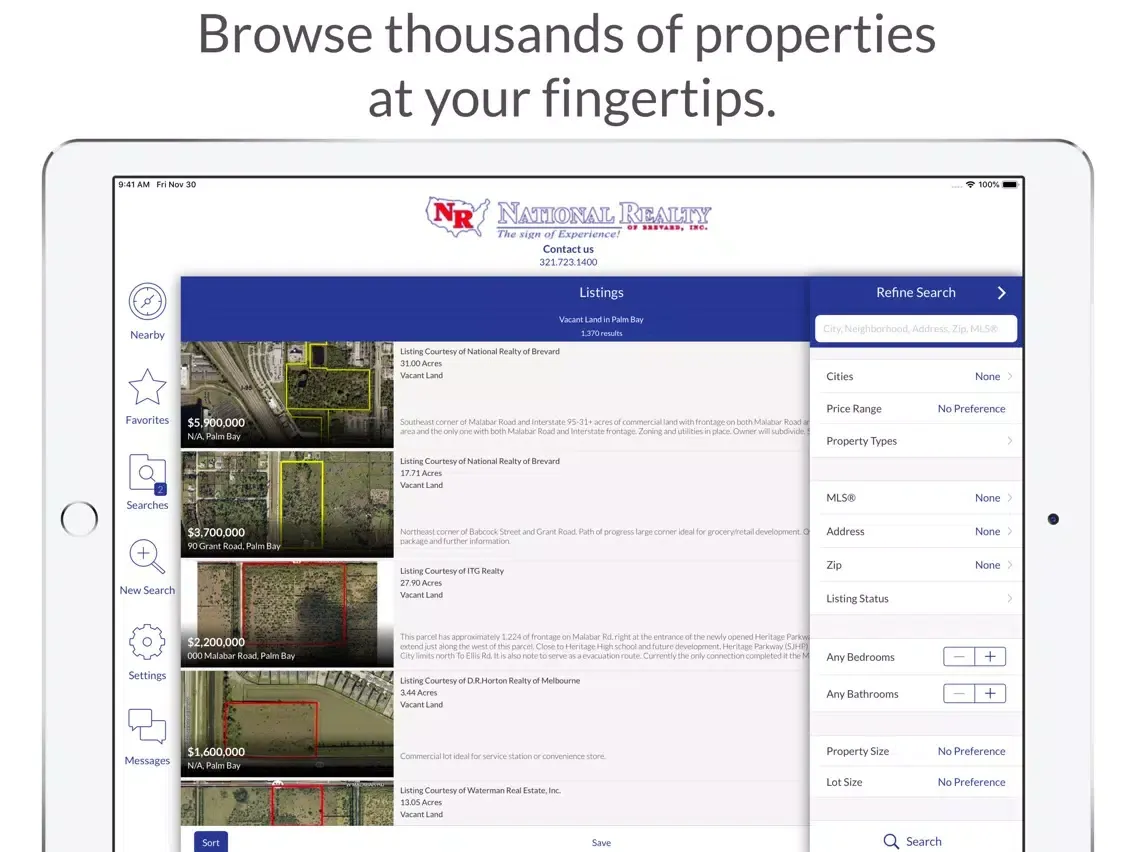This screenshot has width=1136, height=852.
Task: Click 'Listing Courtesy of ITG Realty'
Action: pos(452,571)
